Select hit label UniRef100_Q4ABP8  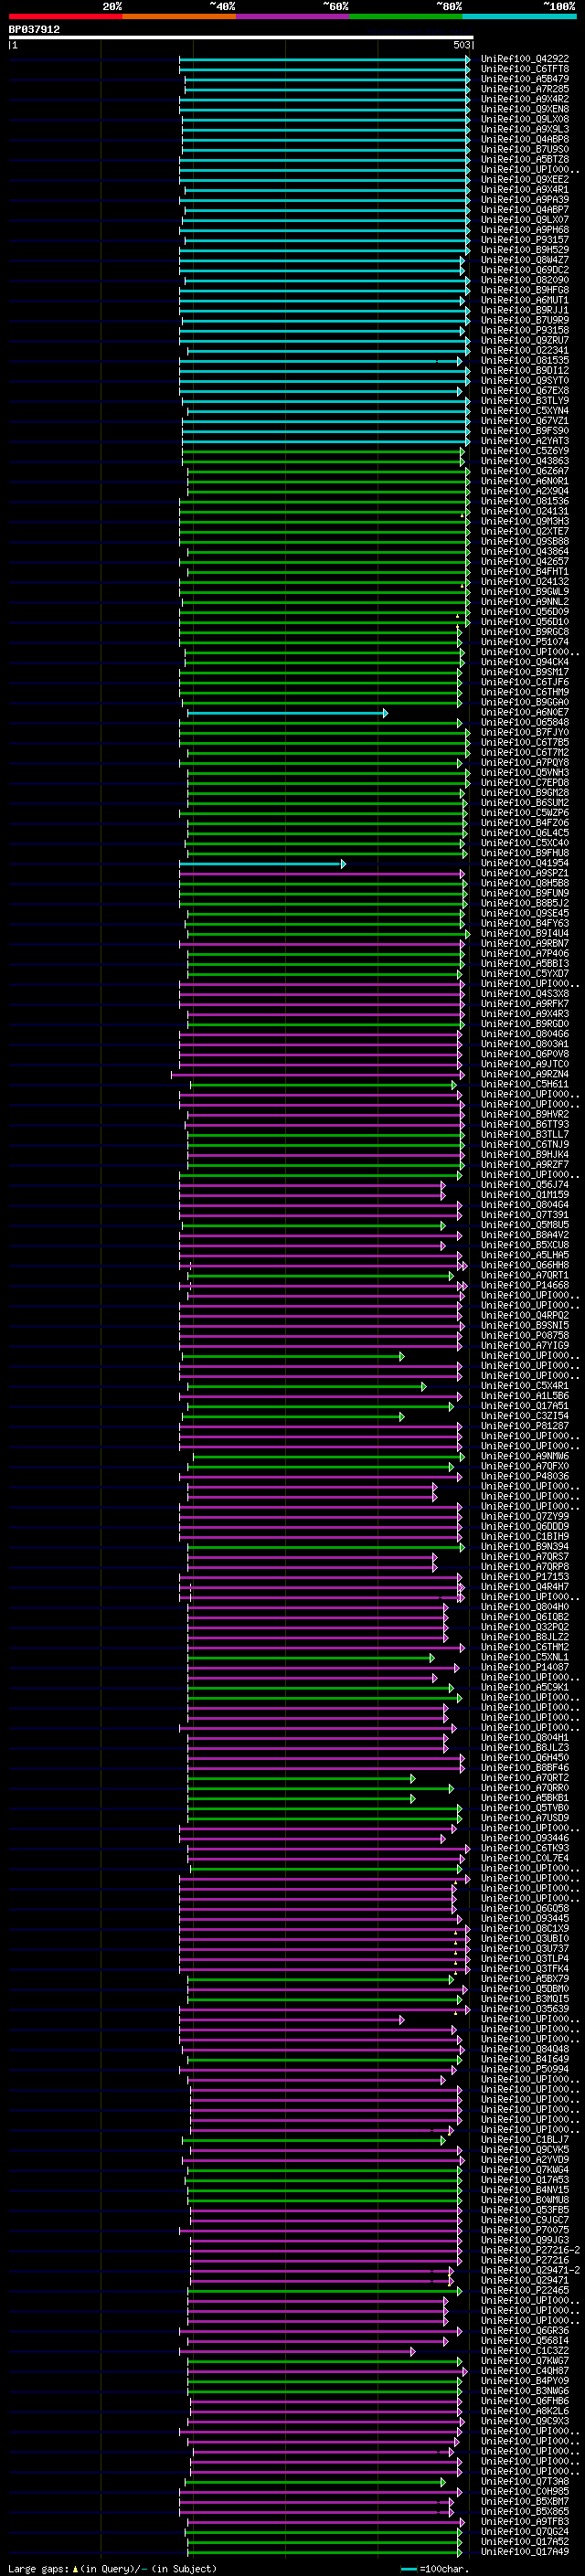(x=524, y=139)
